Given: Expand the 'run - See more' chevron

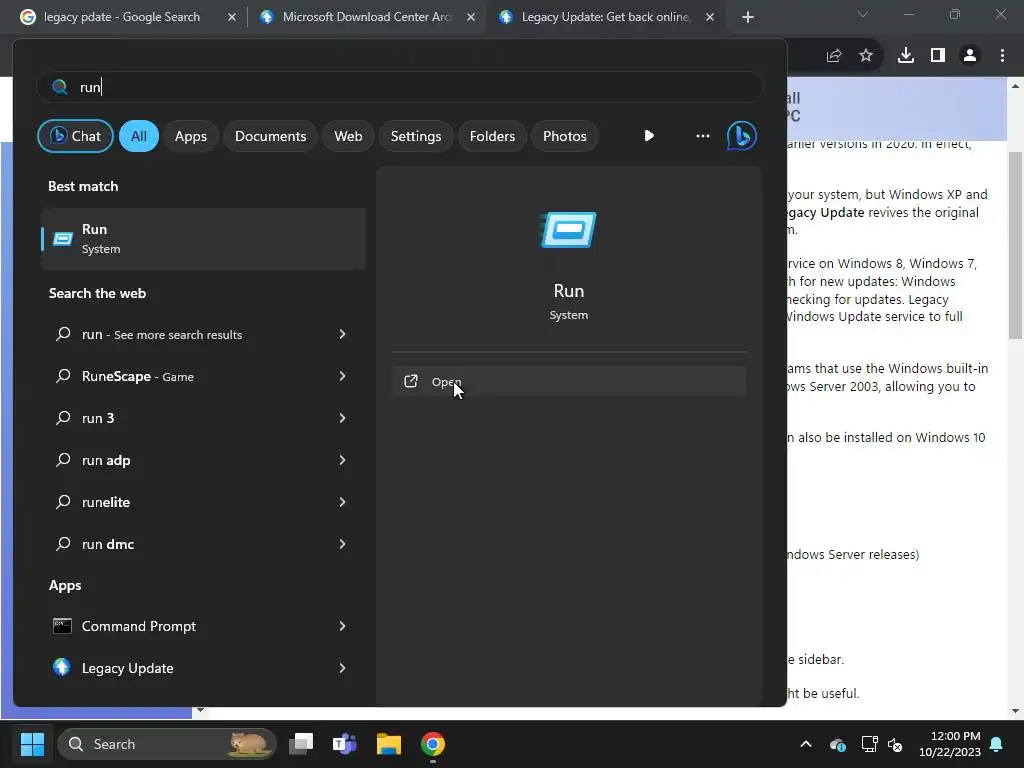Looking at the screenshot, I should [x=342, y=334].
